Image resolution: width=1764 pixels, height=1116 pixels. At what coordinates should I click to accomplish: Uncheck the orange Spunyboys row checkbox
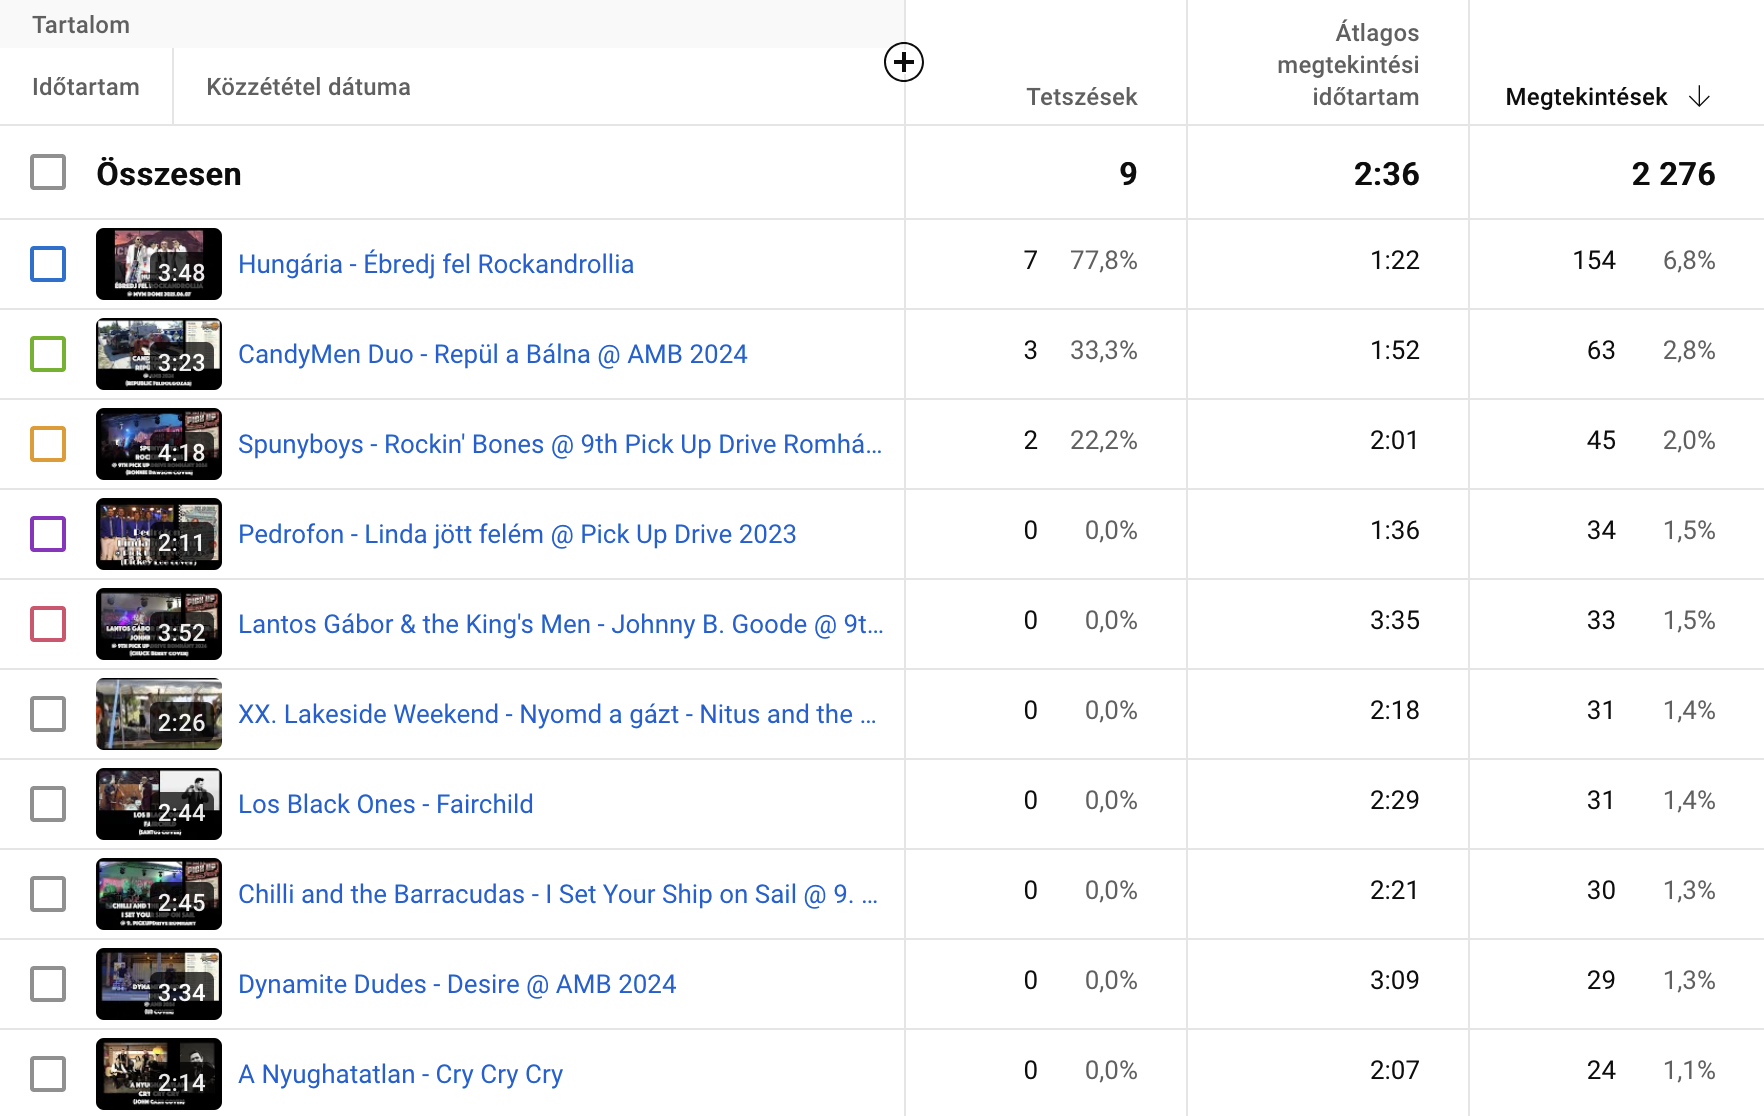tap(48, 444)
